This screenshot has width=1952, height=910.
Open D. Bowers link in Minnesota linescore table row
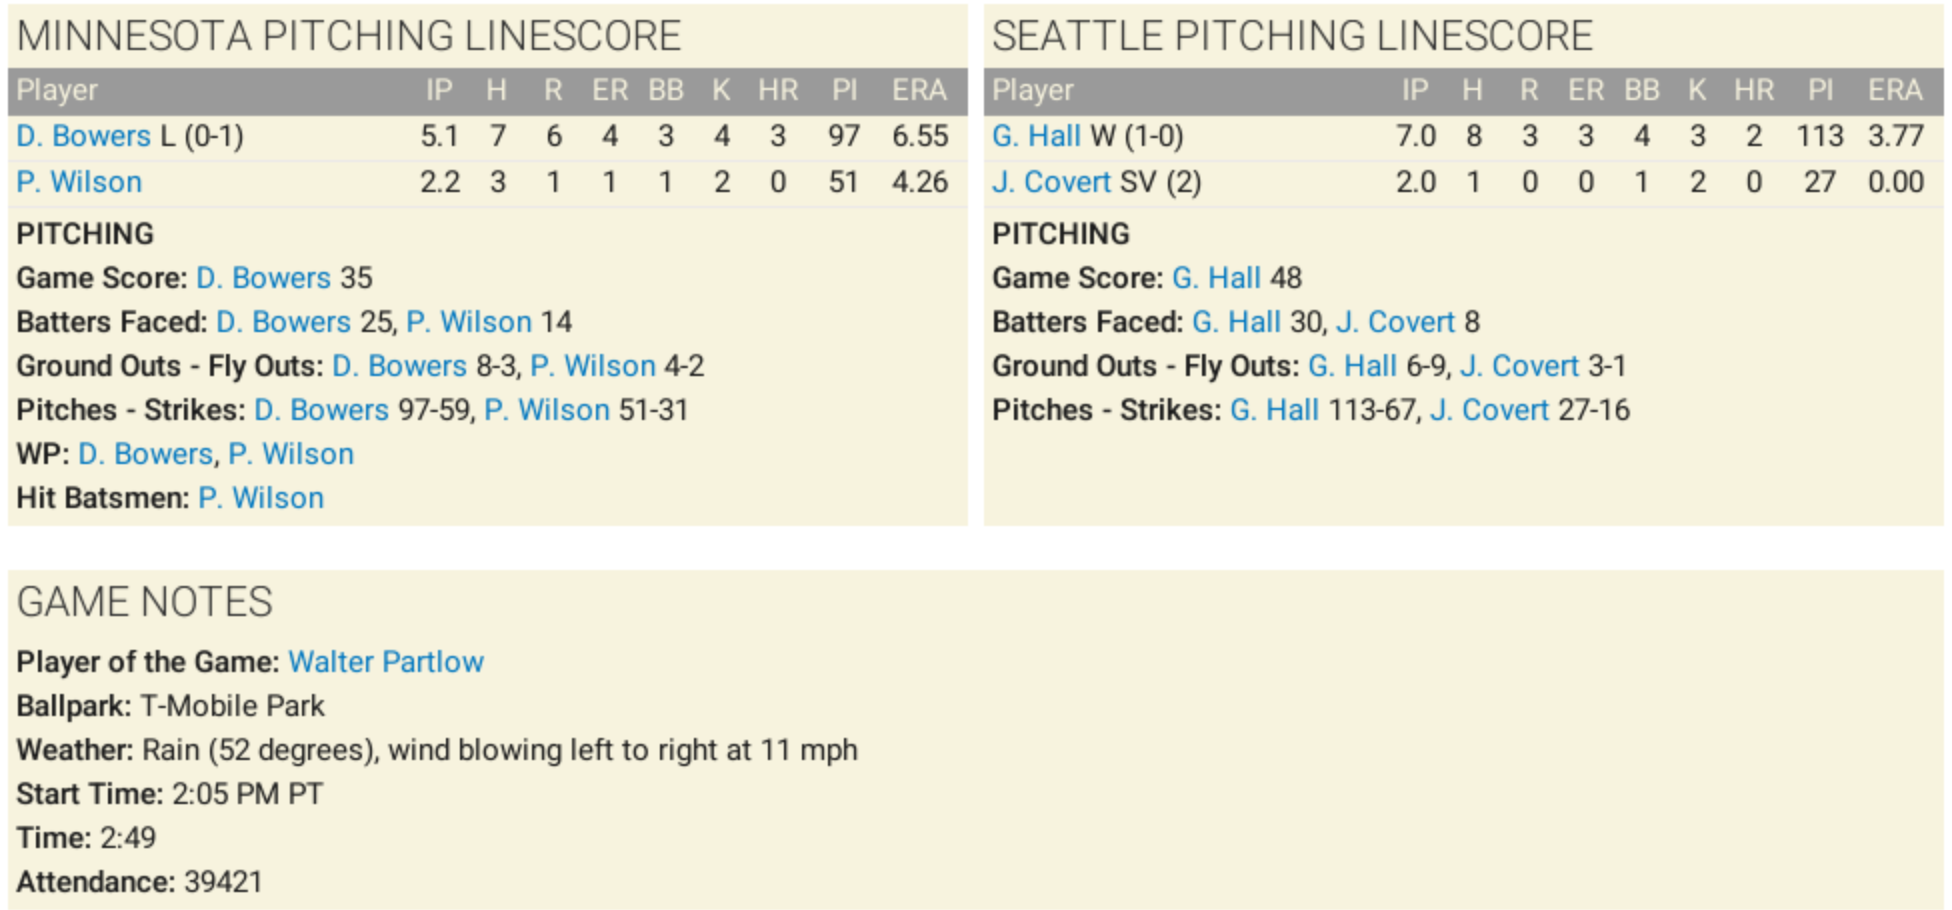click(83, 136)
